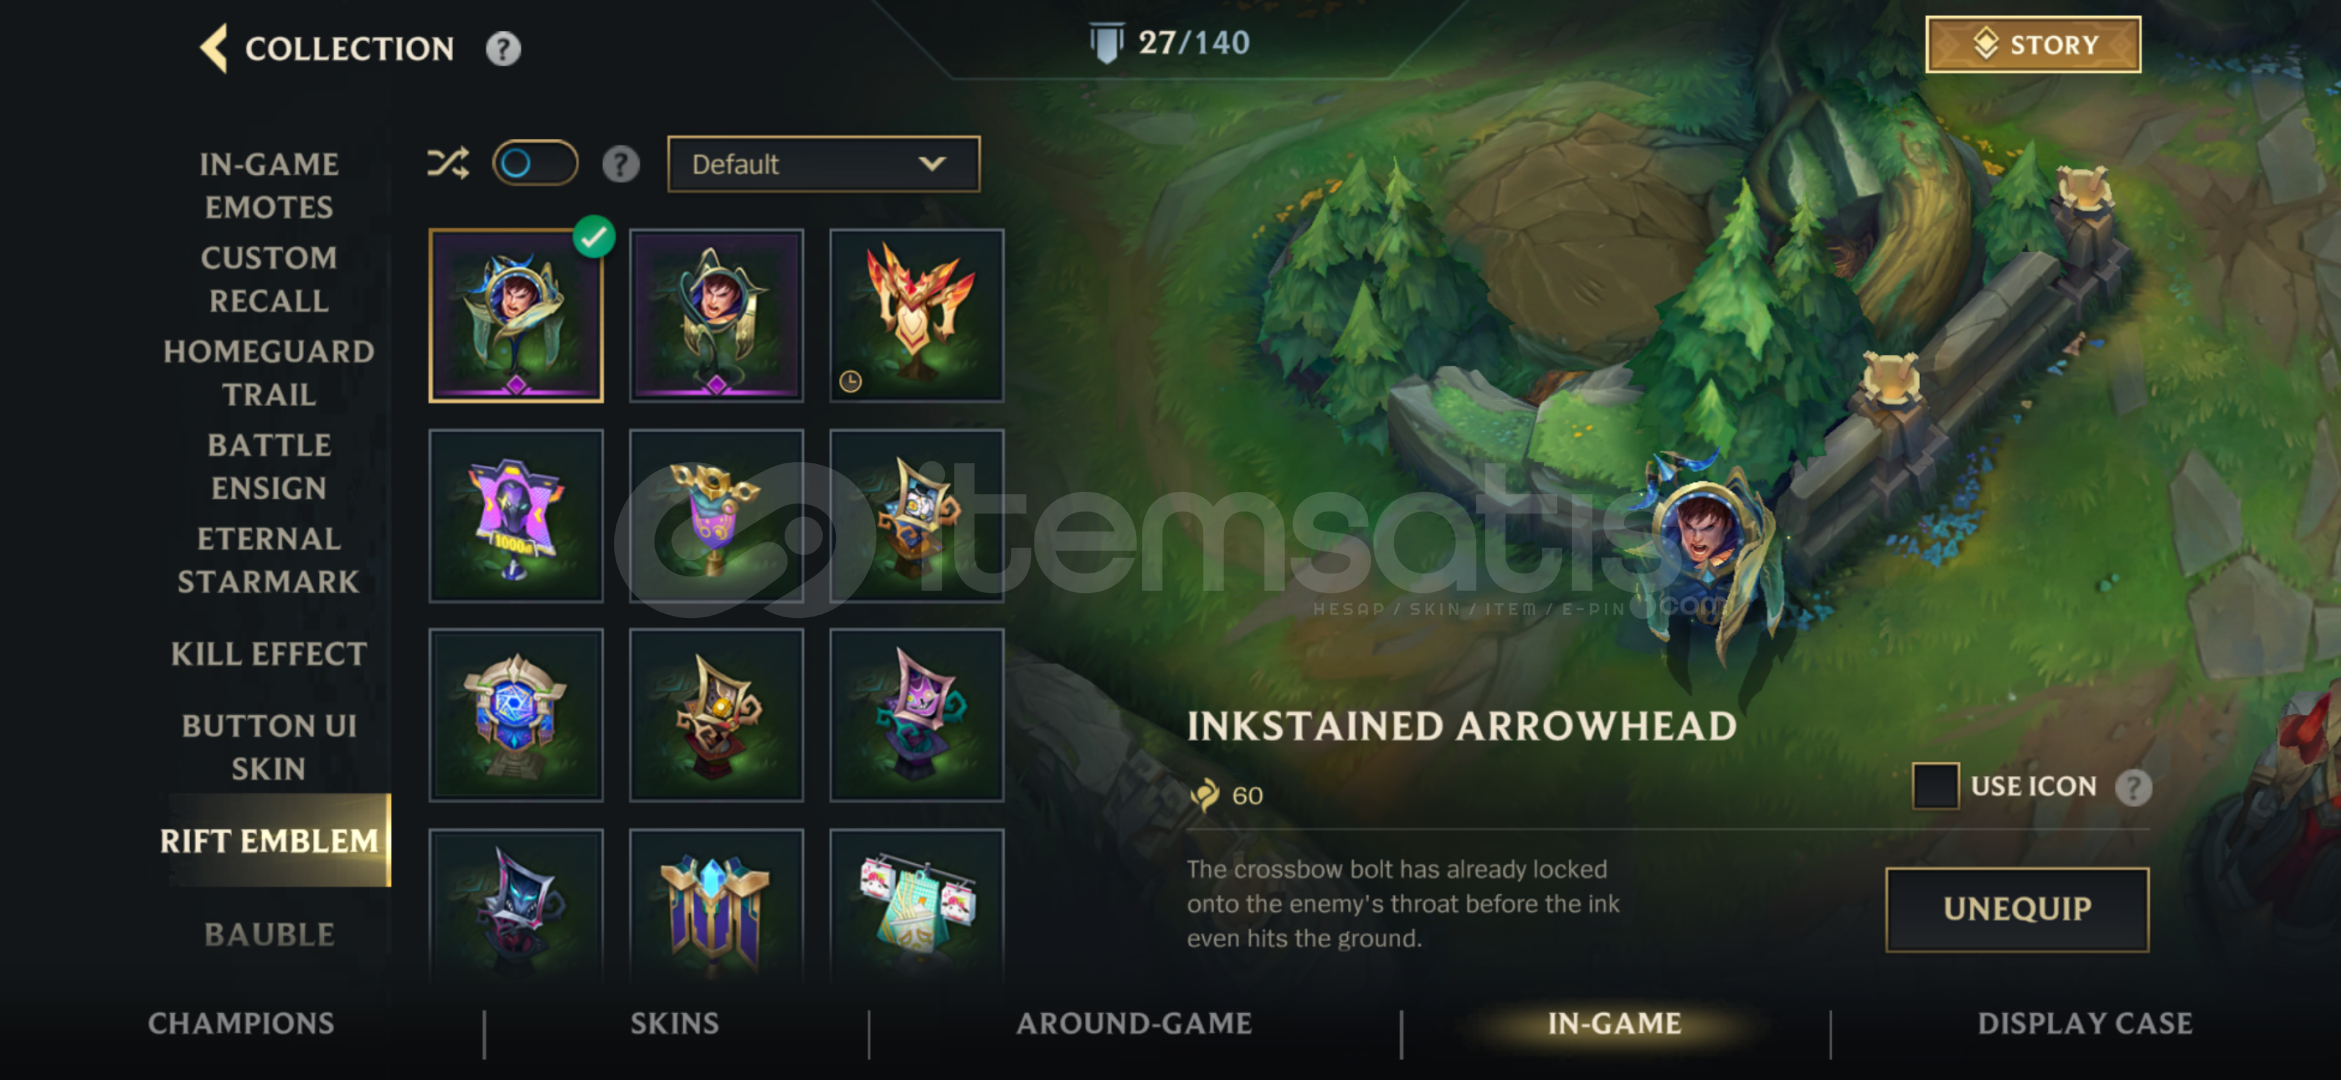Switch to the Display Case tab
The width and height of the screenshot is (2341, 1080).
(2085, 1023)
